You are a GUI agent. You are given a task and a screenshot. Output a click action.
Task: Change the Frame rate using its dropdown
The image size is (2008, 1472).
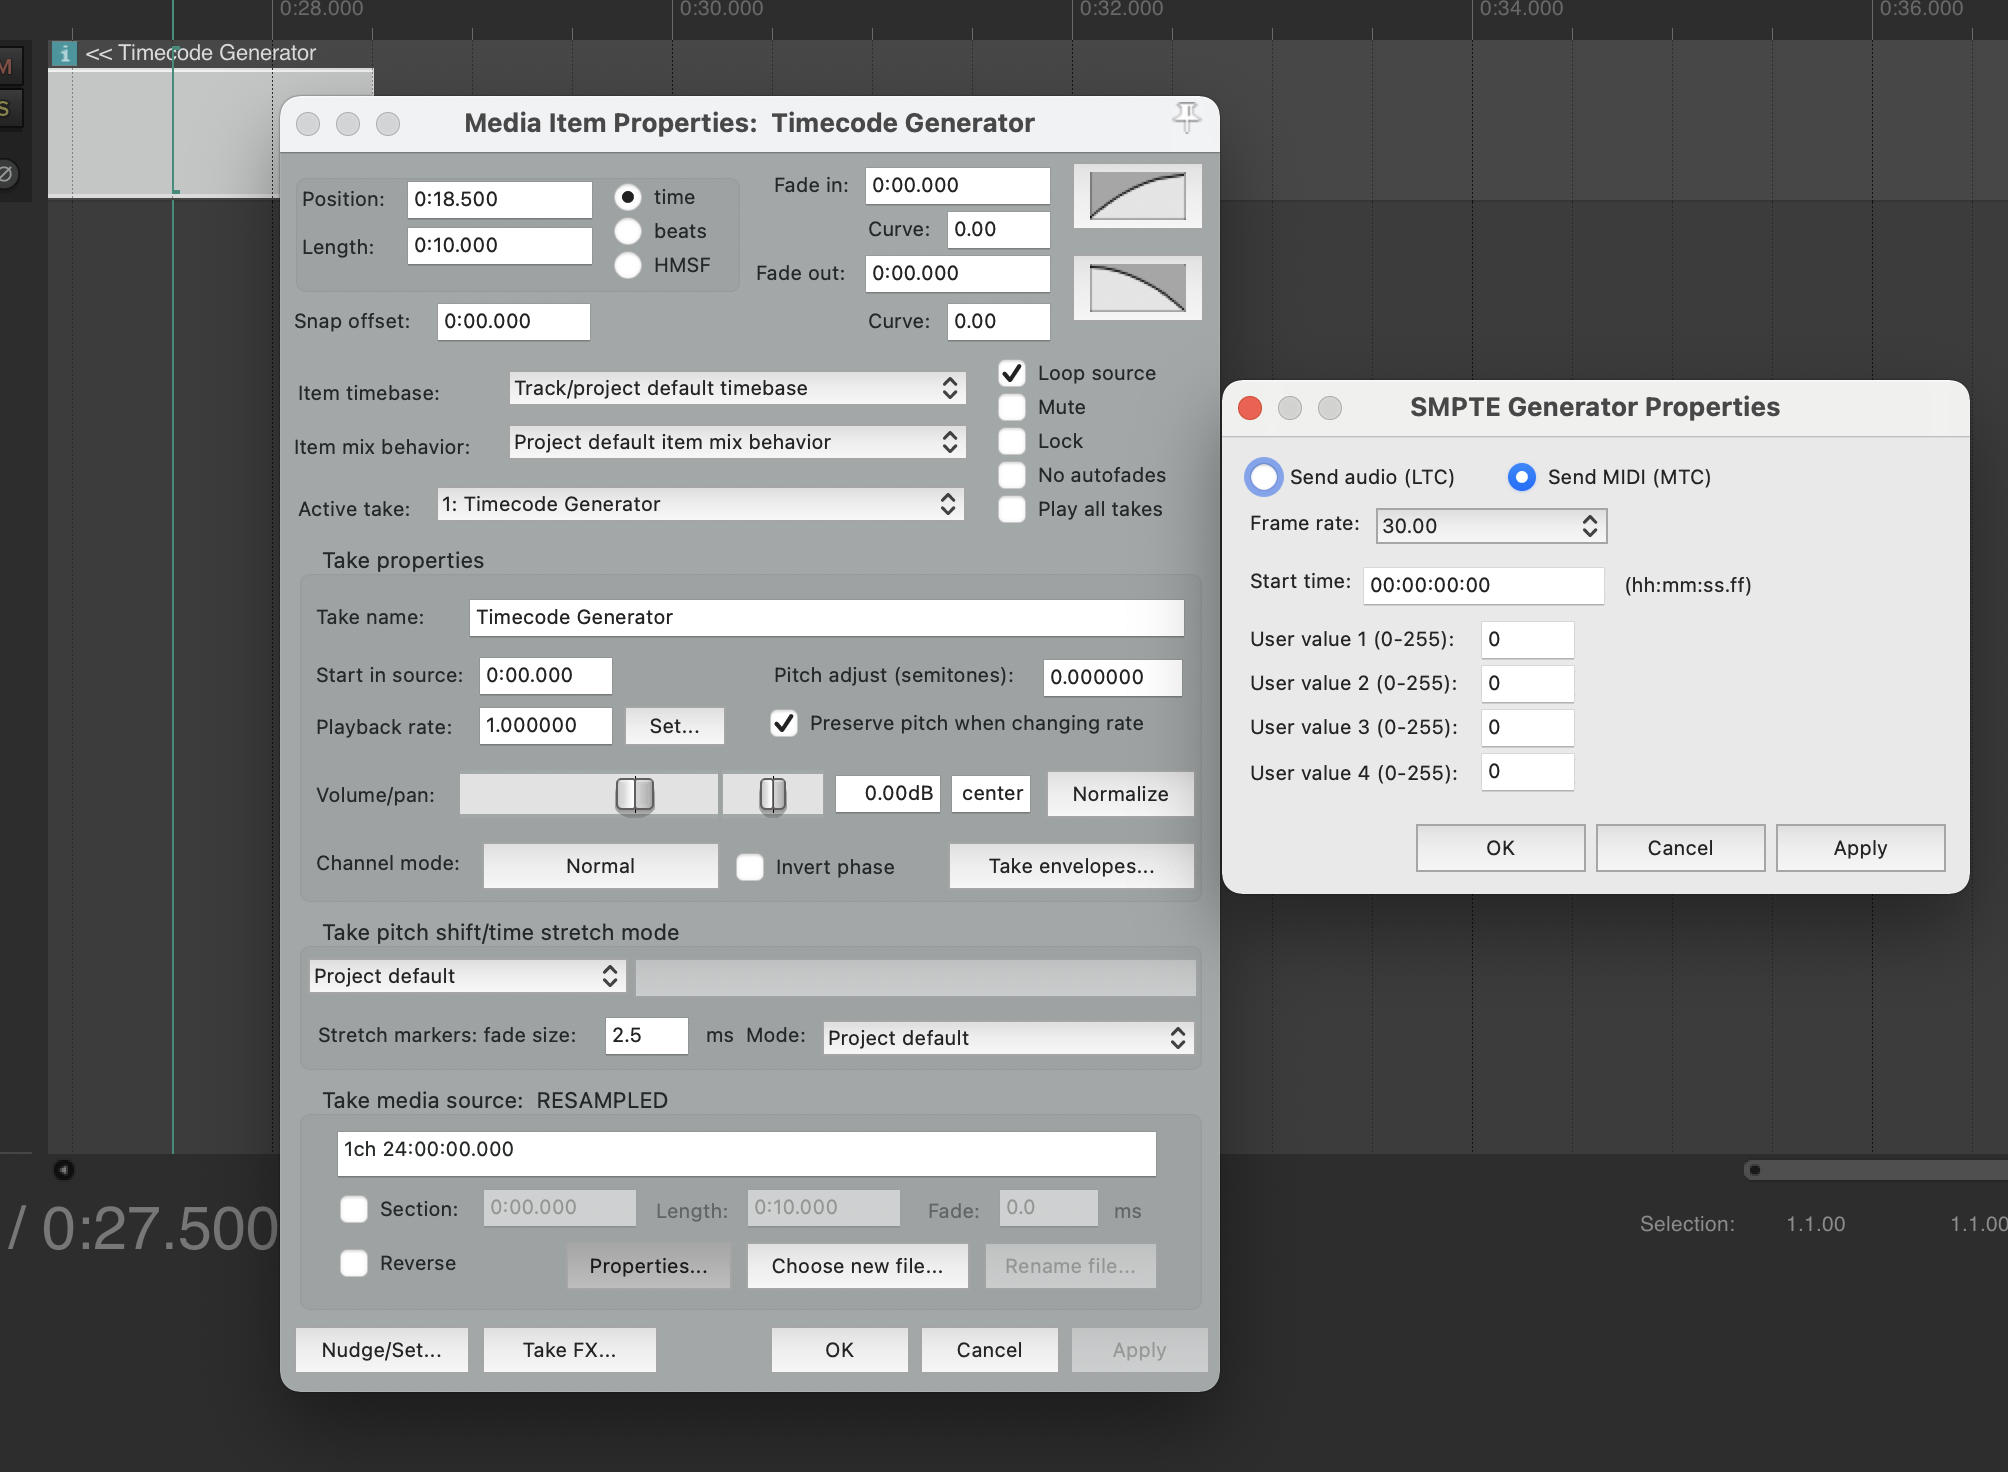[1589, 525]
